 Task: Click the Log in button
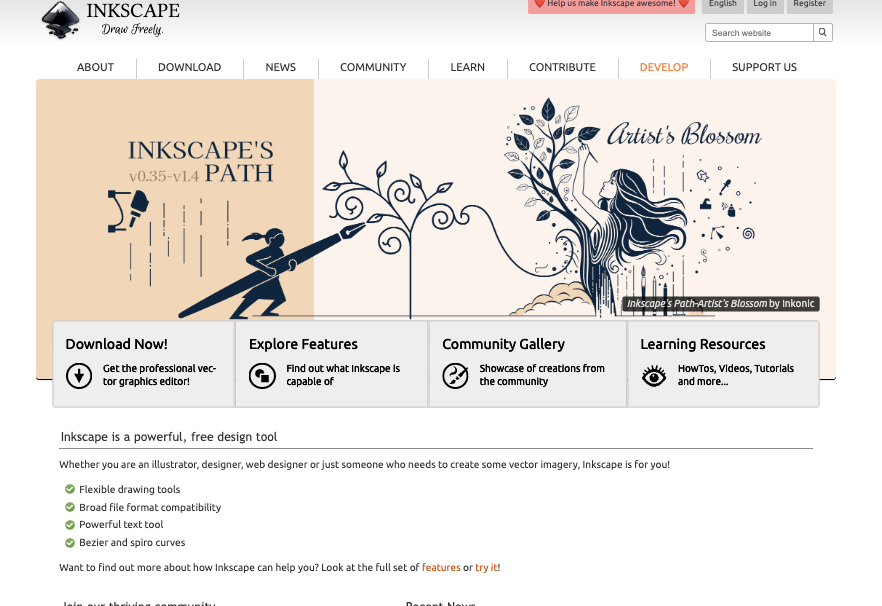coord(765,5)
